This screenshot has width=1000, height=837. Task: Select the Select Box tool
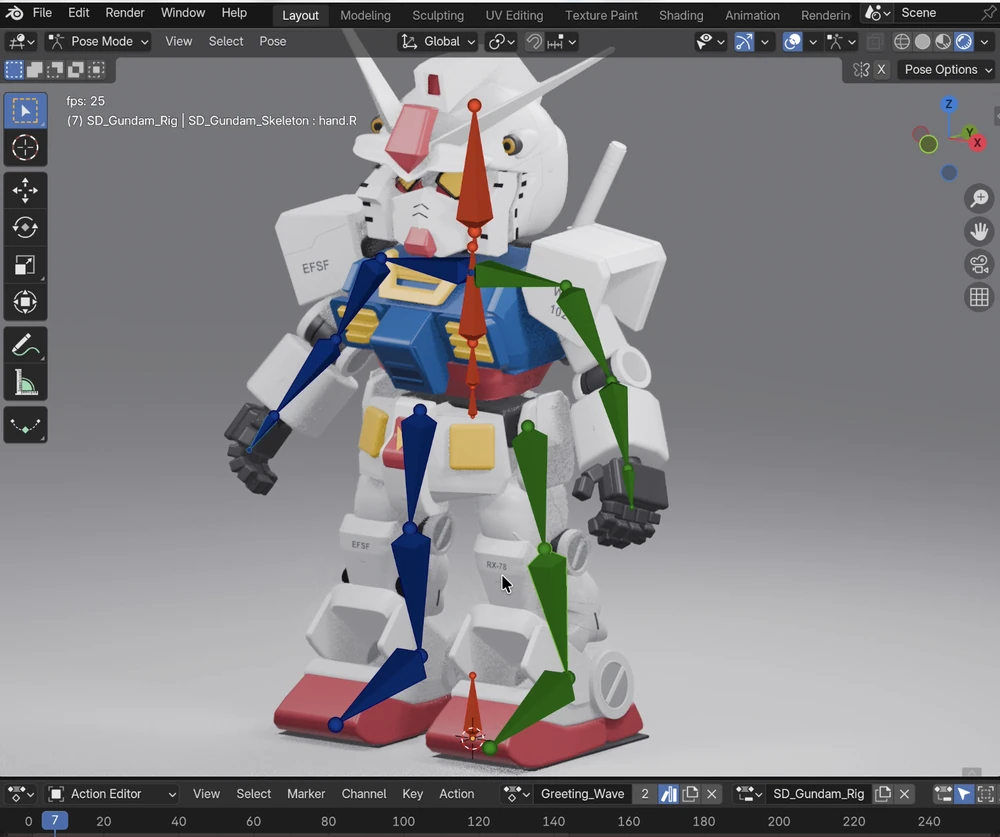point(26,111)
